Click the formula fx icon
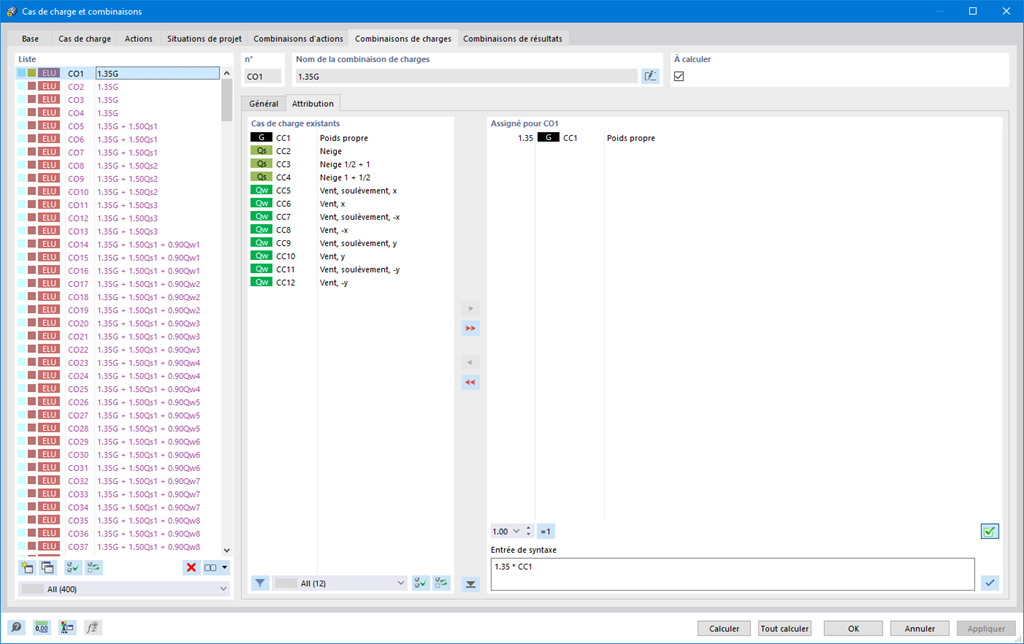This screenshot has width=1024, height=644. pyautogui.click(x=92, y=628)
